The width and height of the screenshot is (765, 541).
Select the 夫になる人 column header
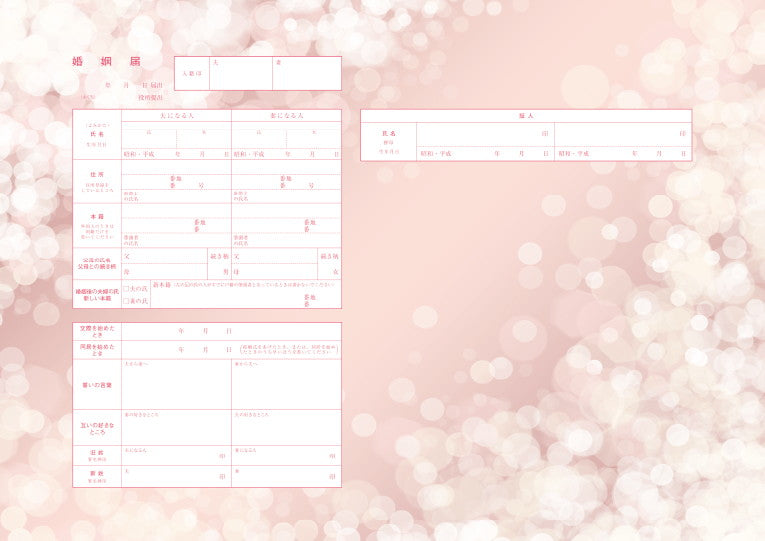[x=176, y=116]
